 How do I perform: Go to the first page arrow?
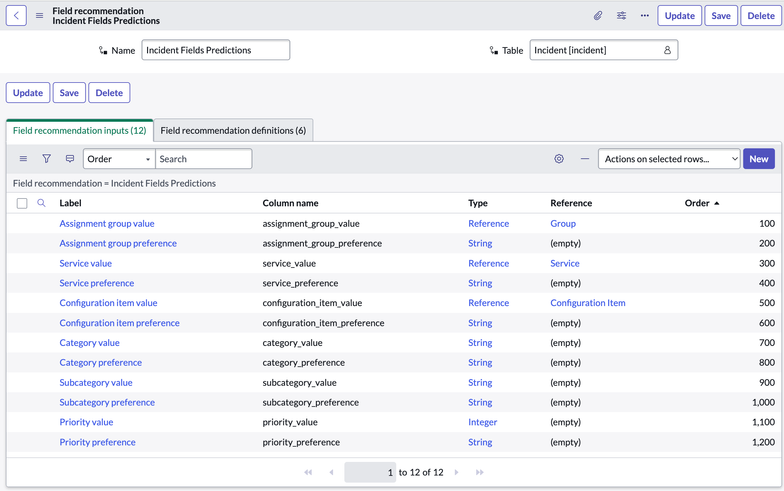point(308,472)
